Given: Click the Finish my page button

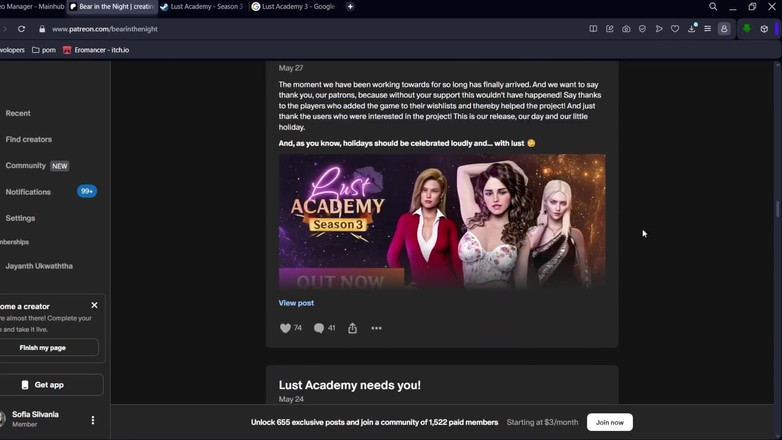Looking at the screenshot, I should 43,348.
